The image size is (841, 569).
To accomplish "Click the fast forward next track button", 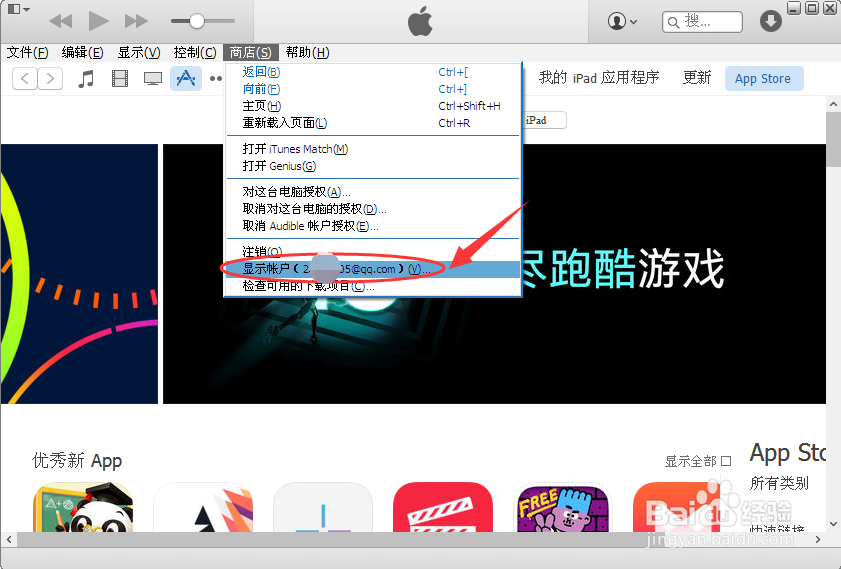I will coord(136,21).
